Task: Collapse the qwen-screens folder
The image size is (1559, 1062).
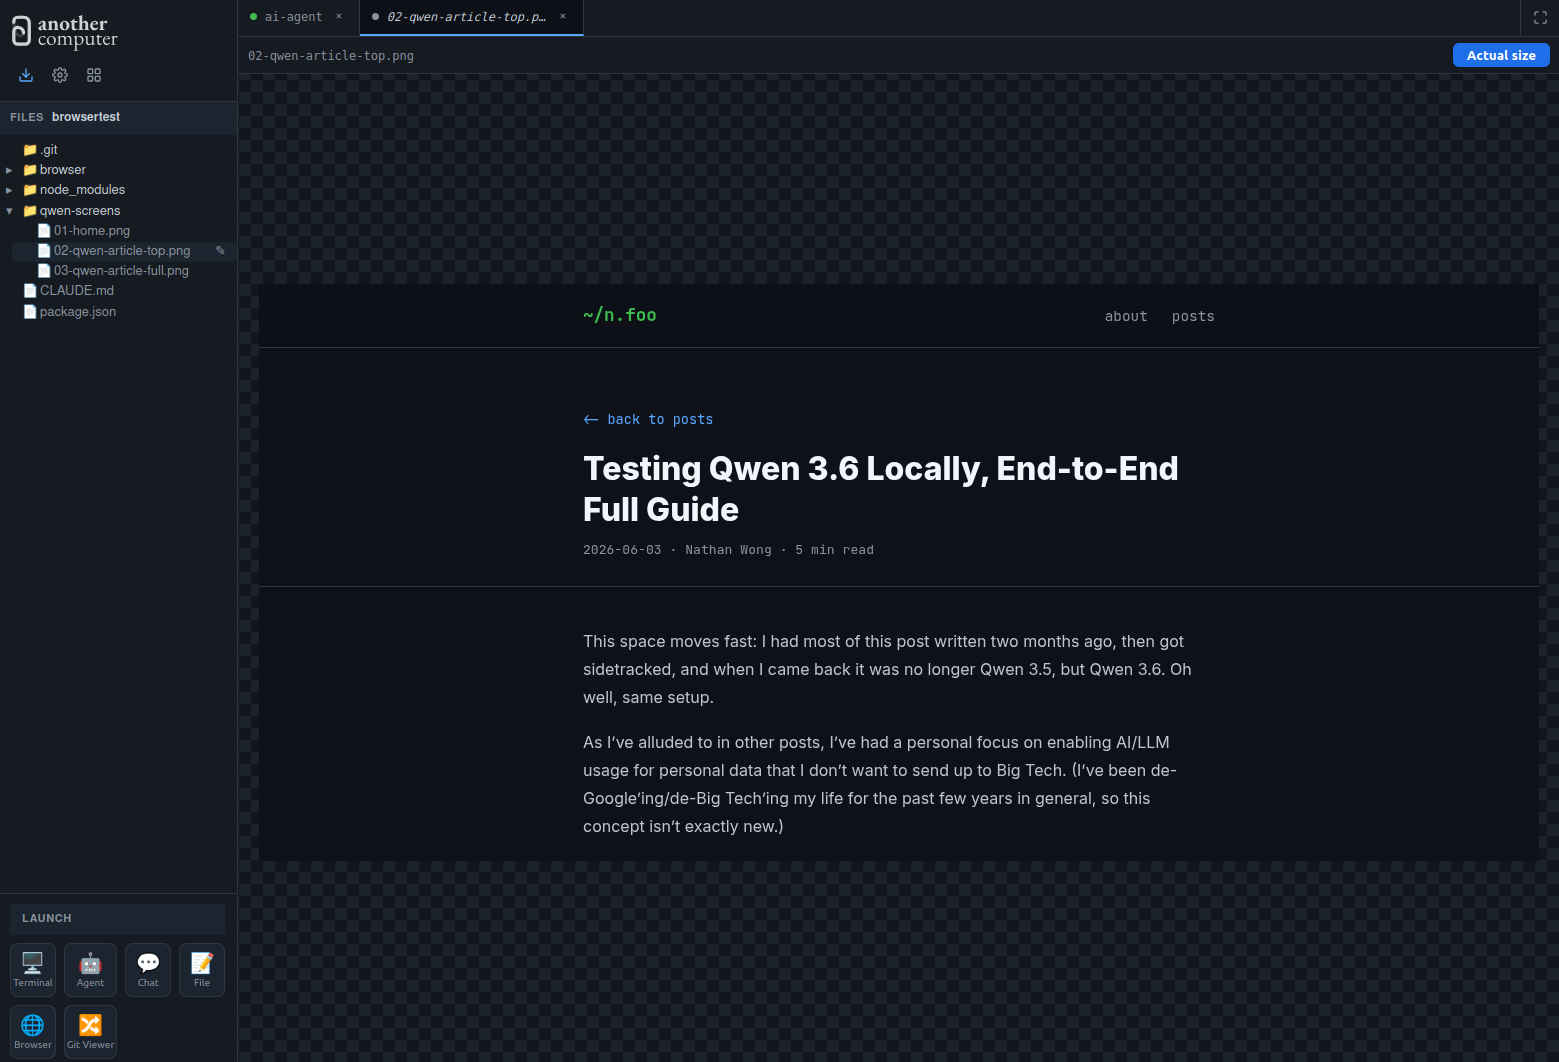Action: [9, 211]
